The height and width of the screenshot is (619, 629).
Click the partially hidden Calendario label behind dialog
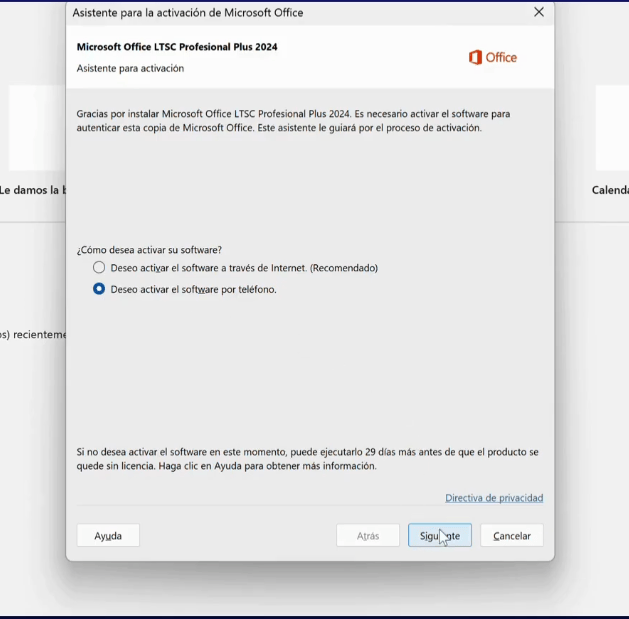pyautogui.click(x=610, y=190)
